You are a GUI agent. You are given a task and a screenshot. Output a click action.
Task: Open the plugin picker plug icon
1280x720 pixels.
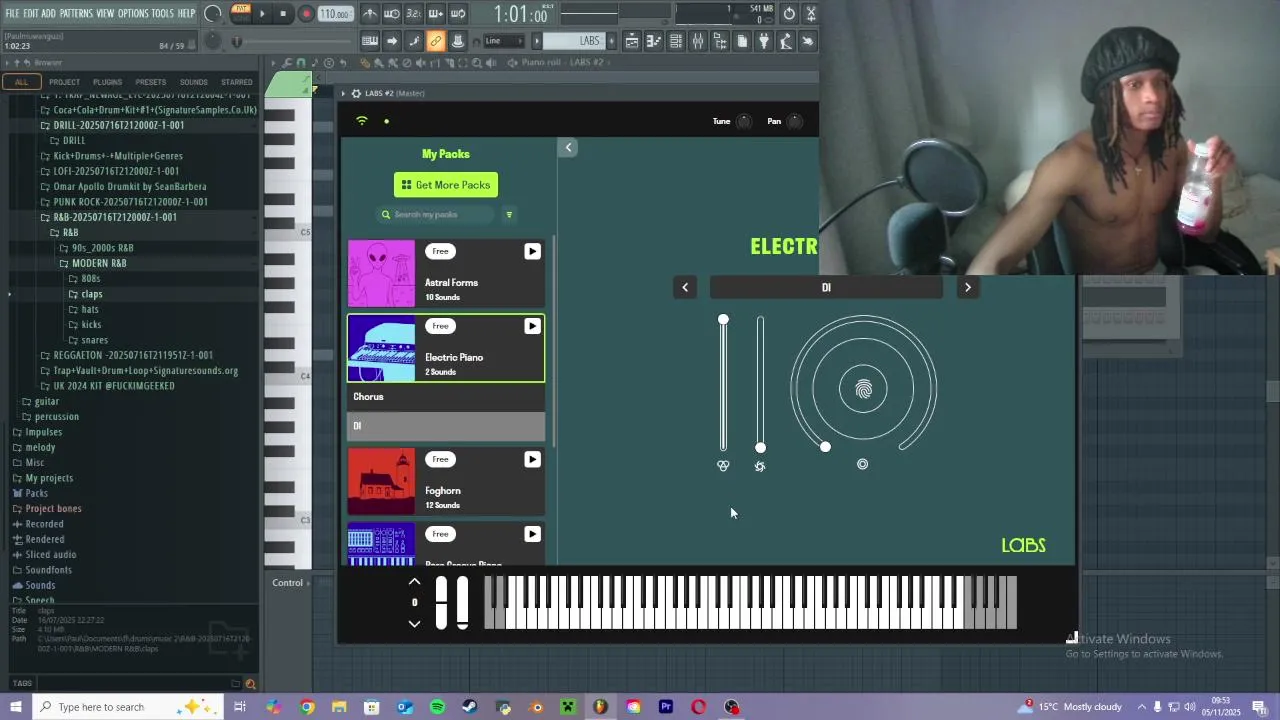coord(764,41)
